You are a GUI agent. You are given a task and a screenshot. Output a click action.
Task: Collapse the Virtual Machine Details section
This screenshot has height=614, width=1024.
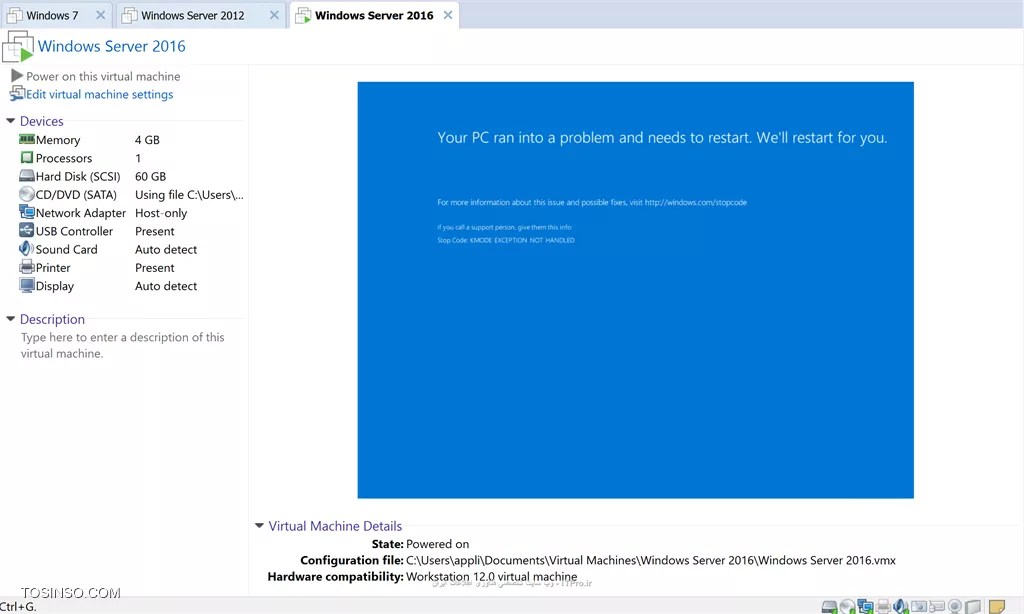(x=259, y=525)
